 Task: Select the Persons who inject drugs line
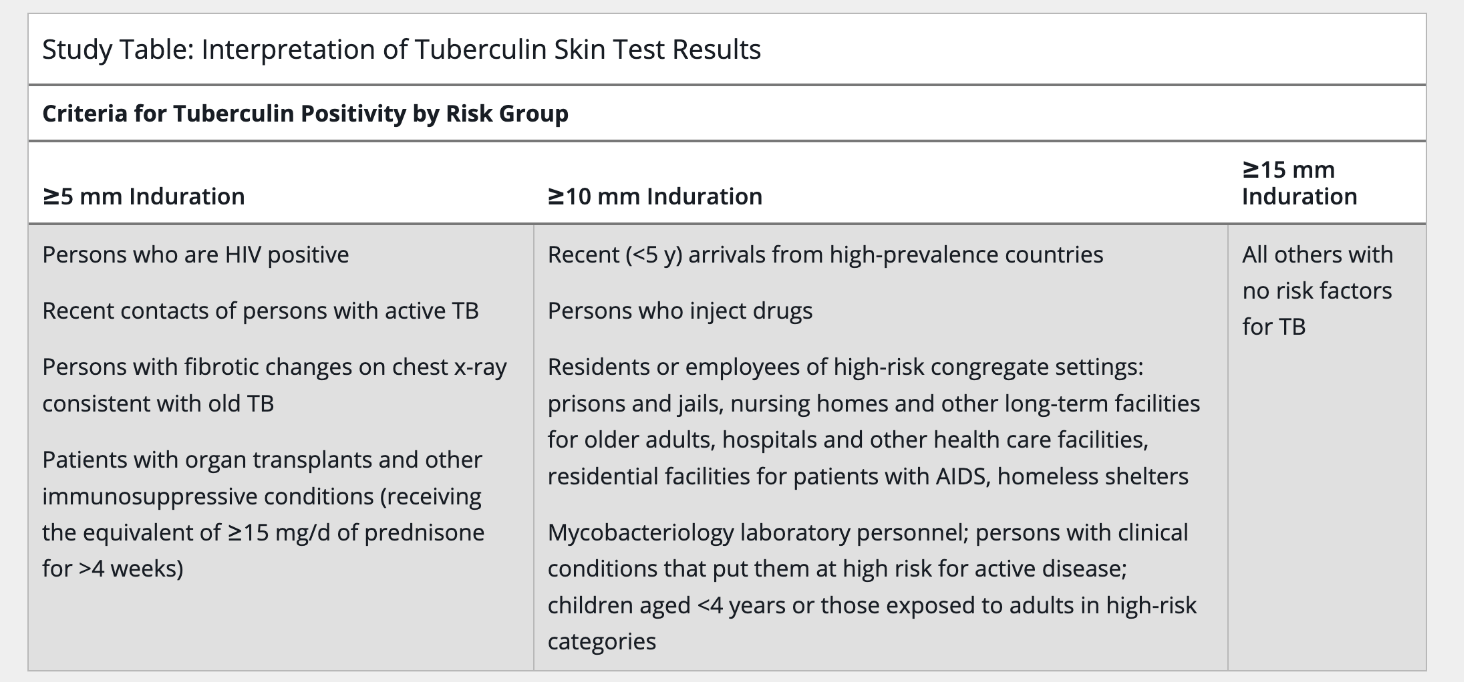point(680,311)
